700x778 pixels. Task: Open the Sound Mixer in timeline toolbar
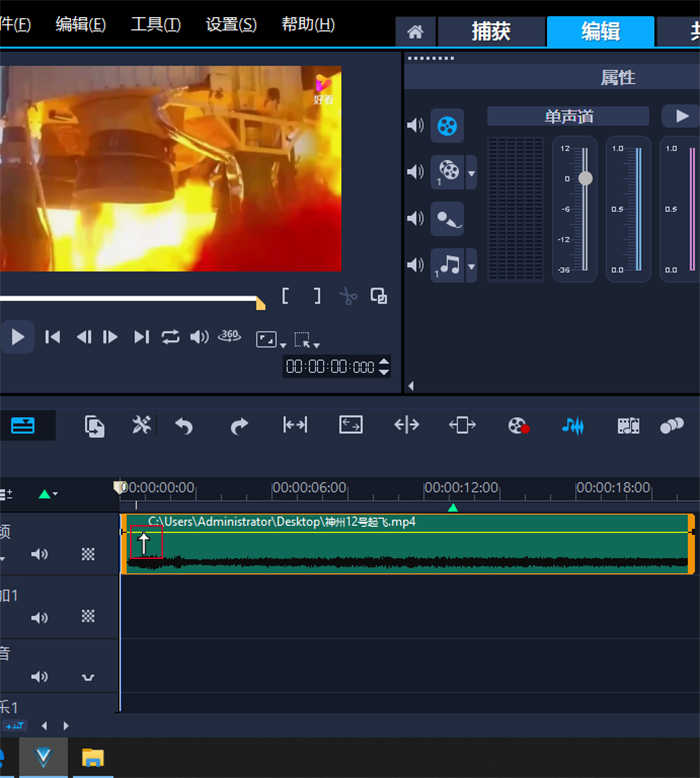(572, 425)
